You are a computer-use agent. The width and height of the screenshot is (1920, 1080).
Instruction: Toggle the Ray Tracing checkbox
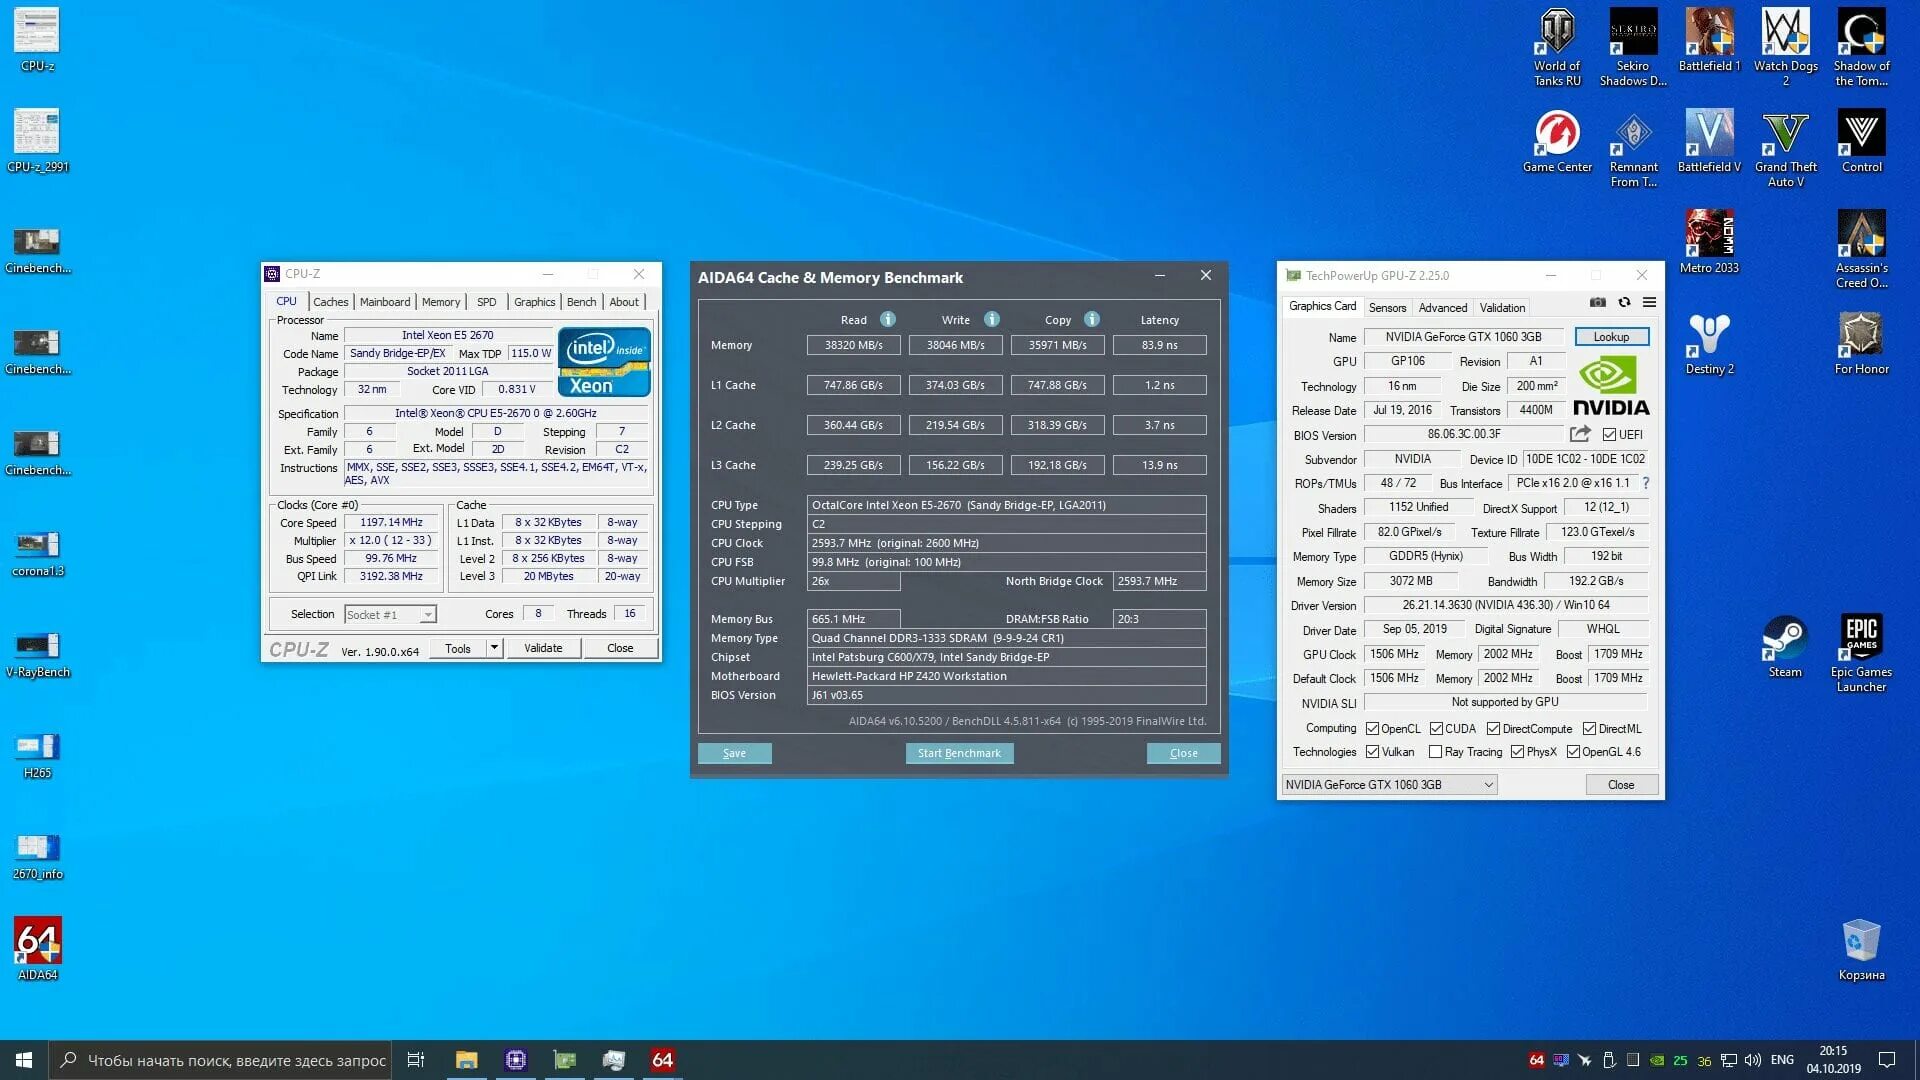(1436, 752)
